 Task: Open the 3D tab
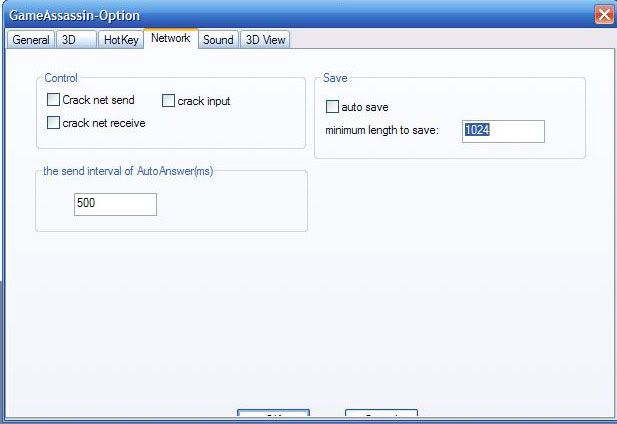tap(76, 40)
